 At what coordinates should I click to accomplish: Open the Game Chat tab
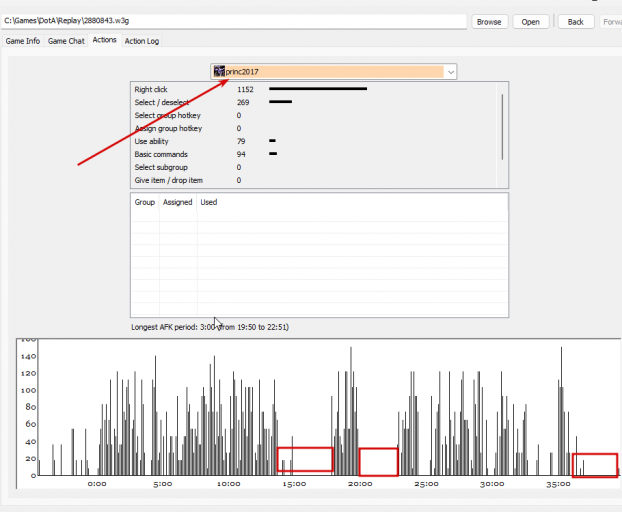pyautogui.click(x=66, y=41)
